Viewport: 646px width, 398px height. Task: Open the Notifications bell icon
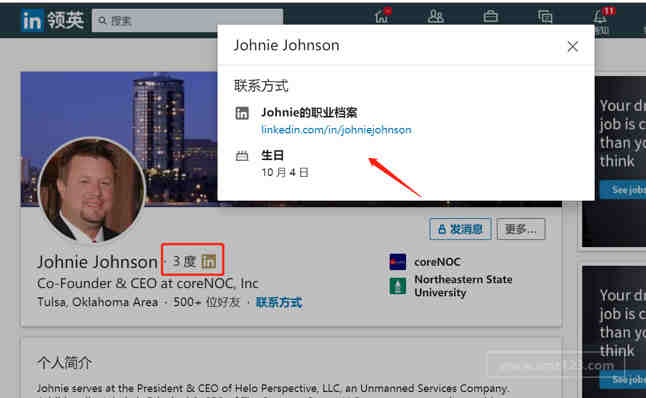(x=599, y=17)
